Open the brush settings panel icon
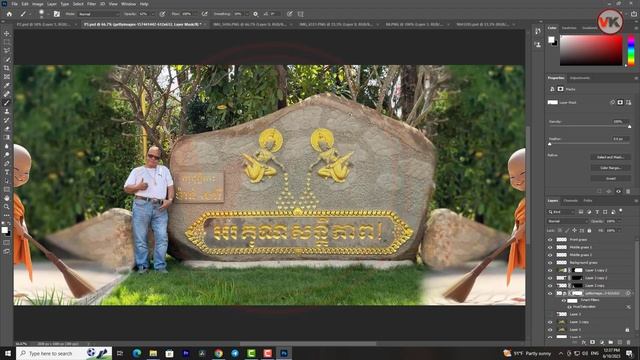 (57, 14)
